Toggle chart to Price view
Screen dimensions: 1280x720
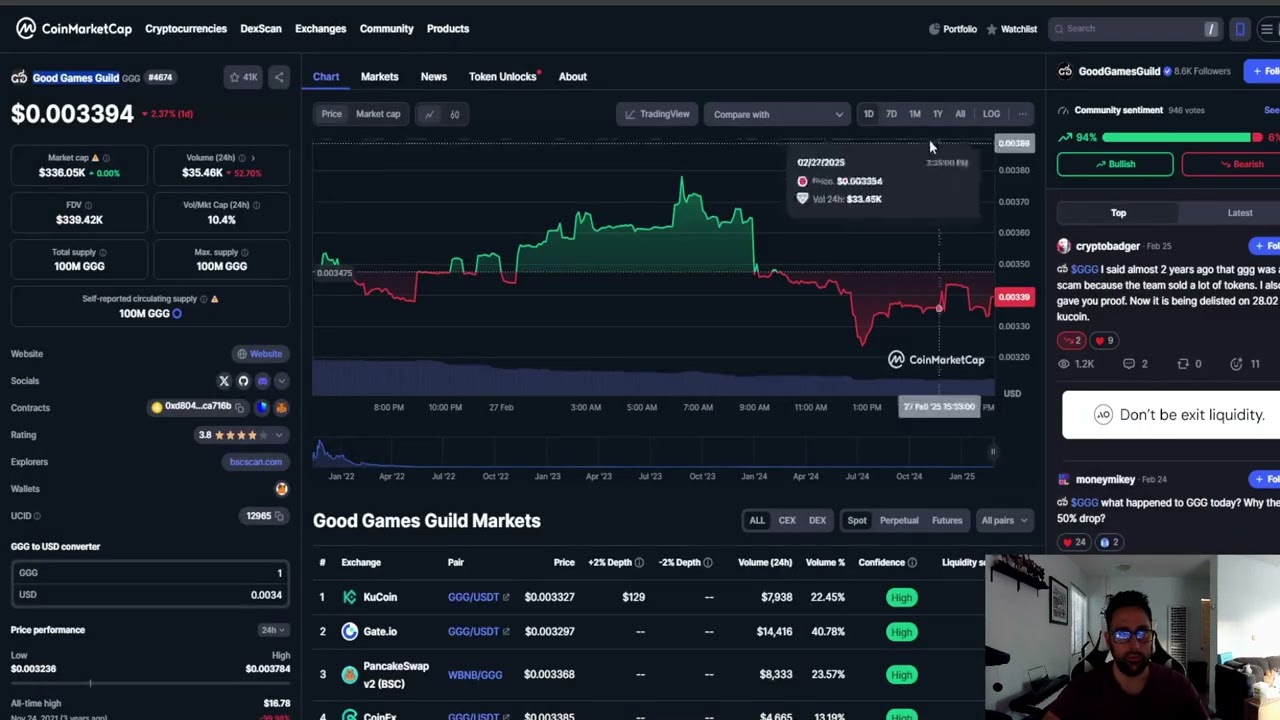point(331,114)
